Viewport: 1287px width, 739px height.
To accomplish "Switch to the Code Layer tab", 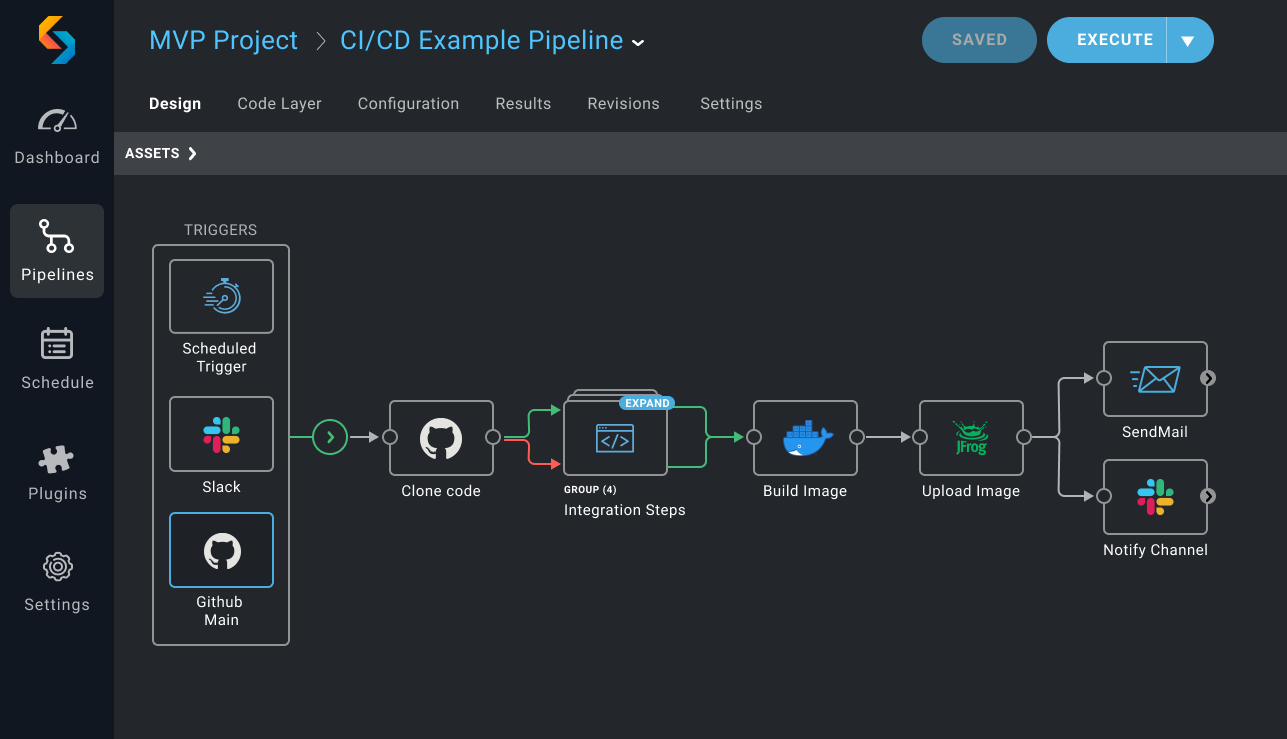I will point(279,104).
